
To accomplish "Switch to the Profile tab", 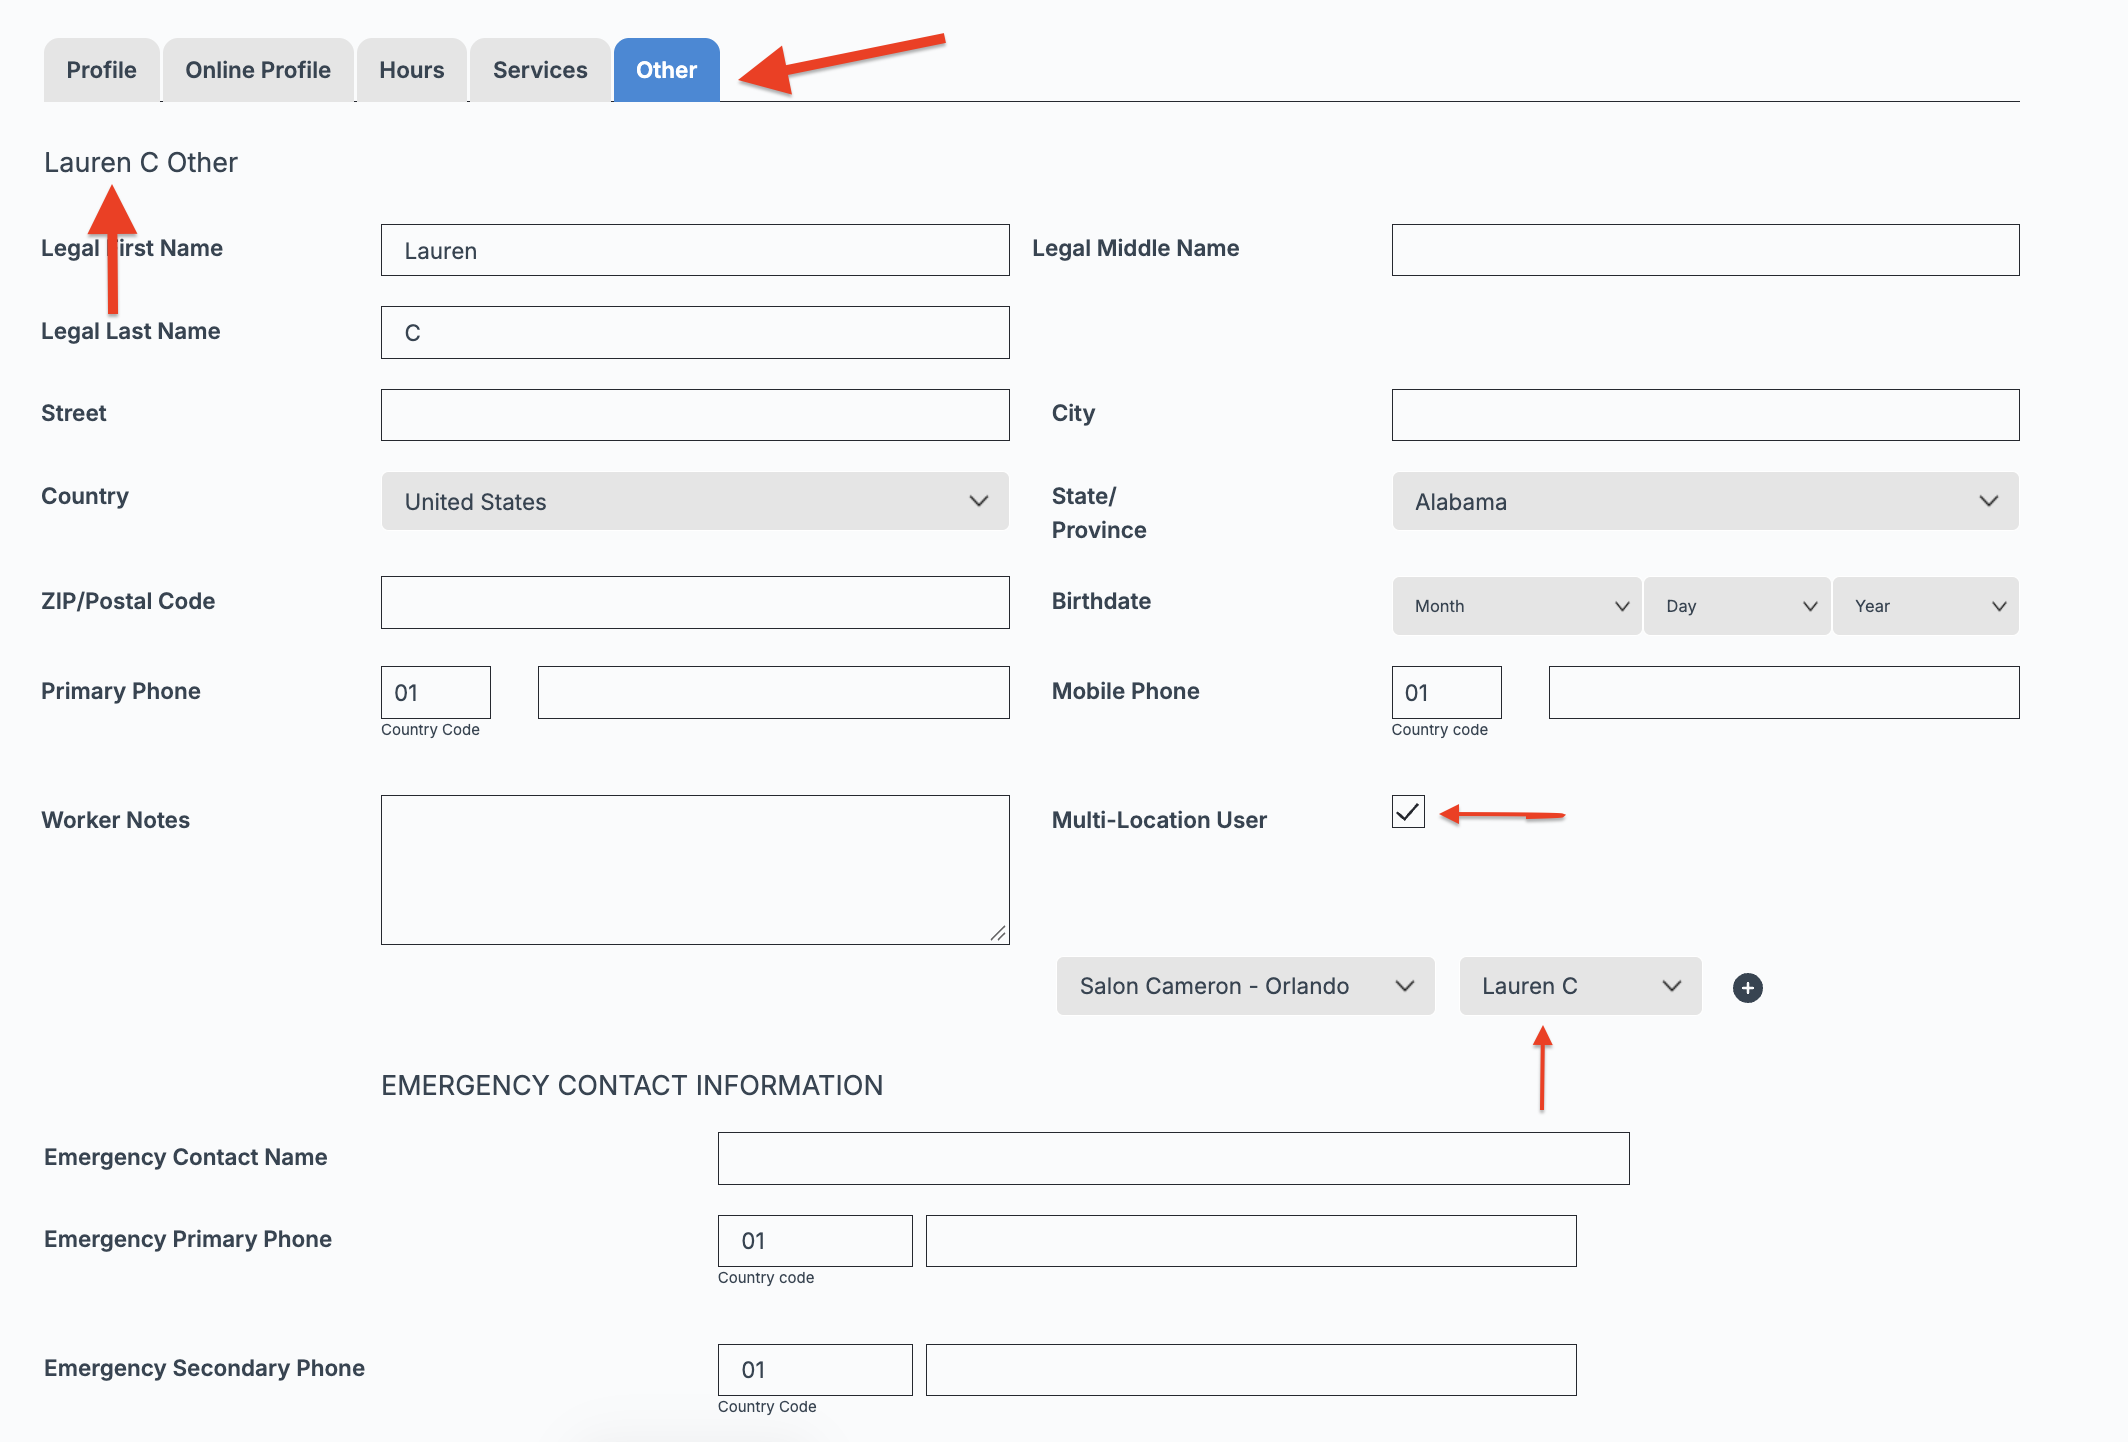I will click(102, 70).
